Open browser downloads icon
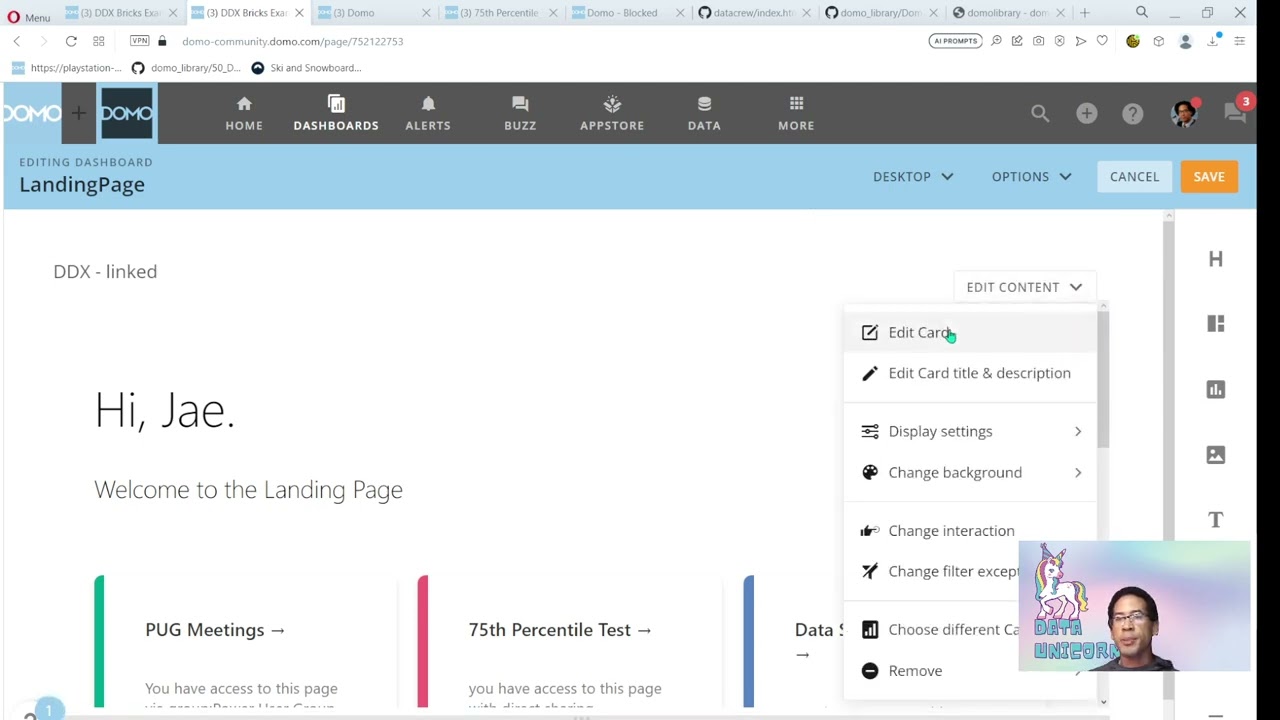 [x=1213, y=41]
